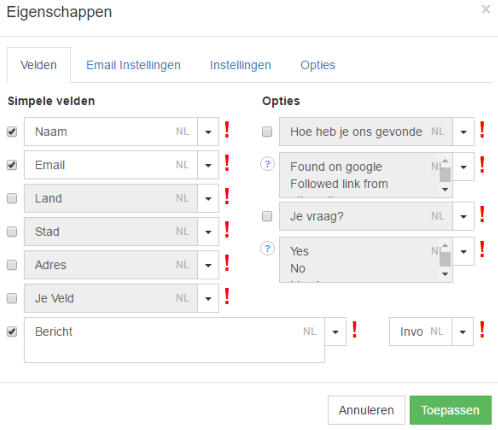Screen dimensions: 498x430
Task: Click the red exclamation mark beside Je vraag?
Action: pos(482,214)
